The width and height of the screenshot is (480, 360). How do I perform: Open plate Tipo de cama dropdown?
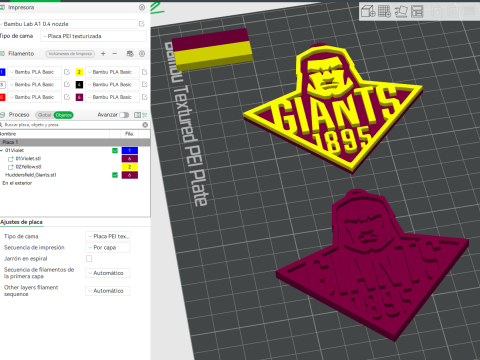[108, 236]
